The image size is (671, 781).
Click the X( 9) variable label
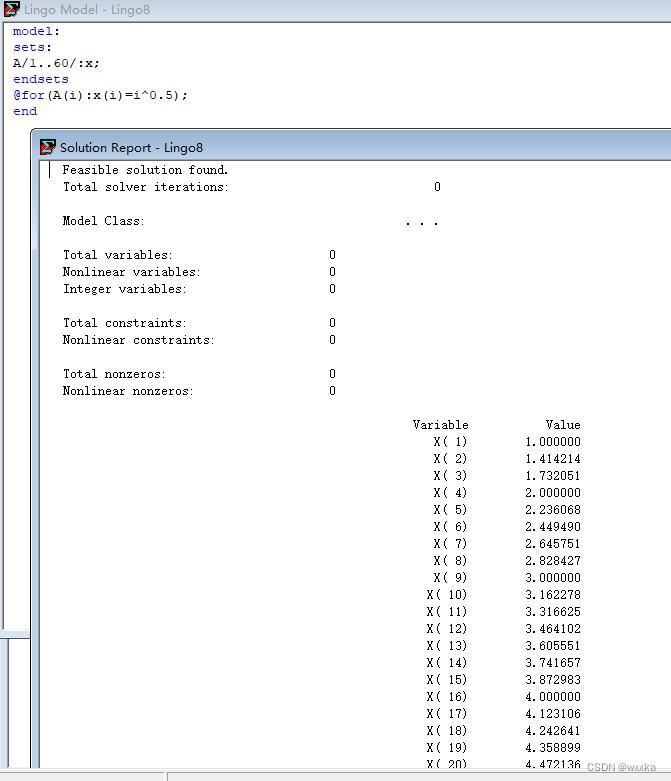point(450,578)
